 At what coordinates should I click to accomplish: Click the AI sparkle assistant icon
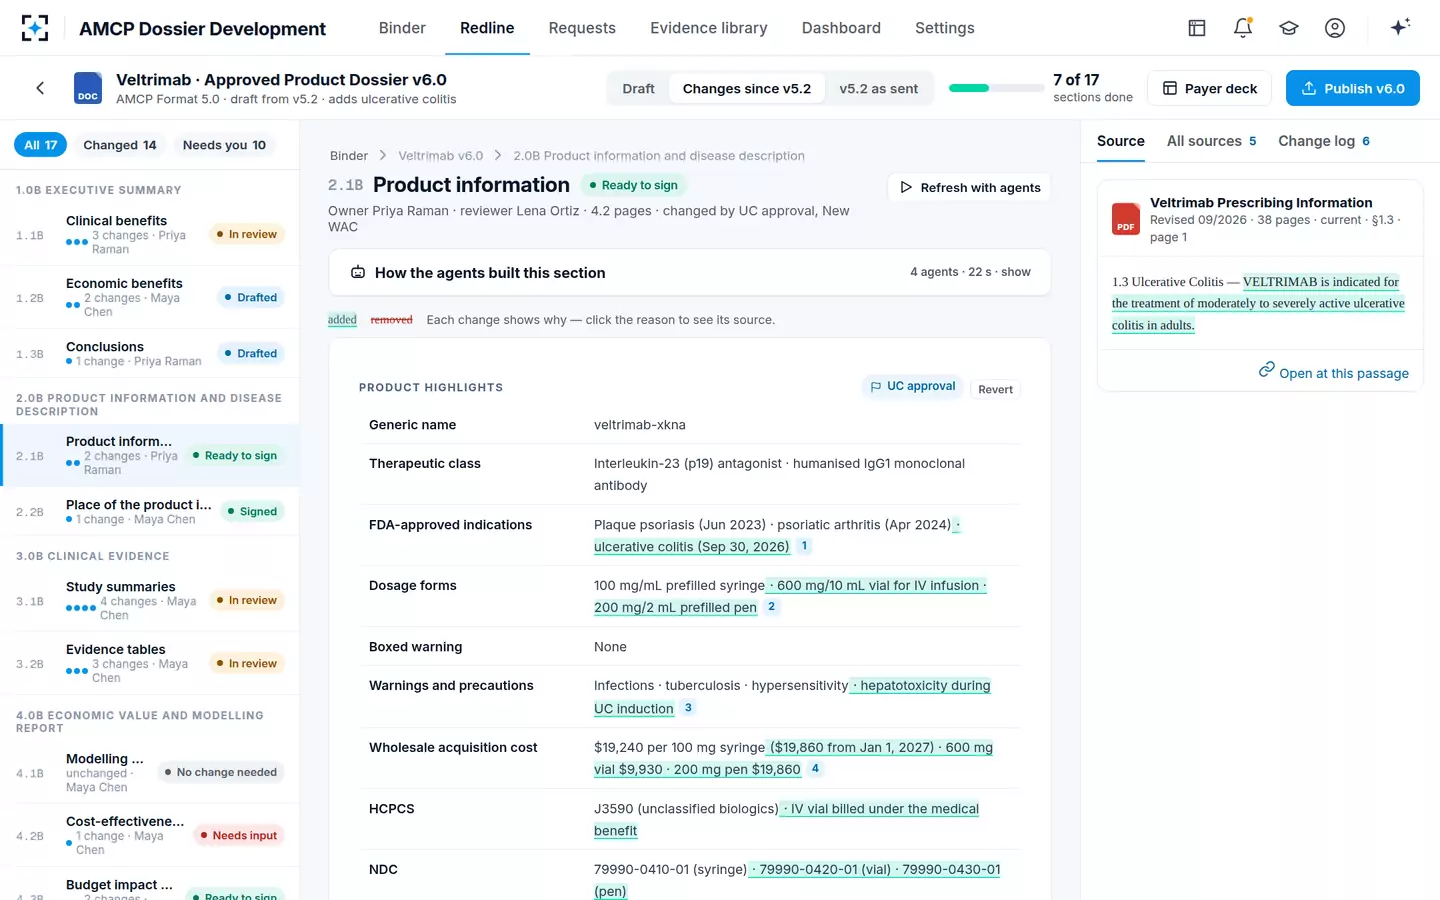tap(1400, 27)
